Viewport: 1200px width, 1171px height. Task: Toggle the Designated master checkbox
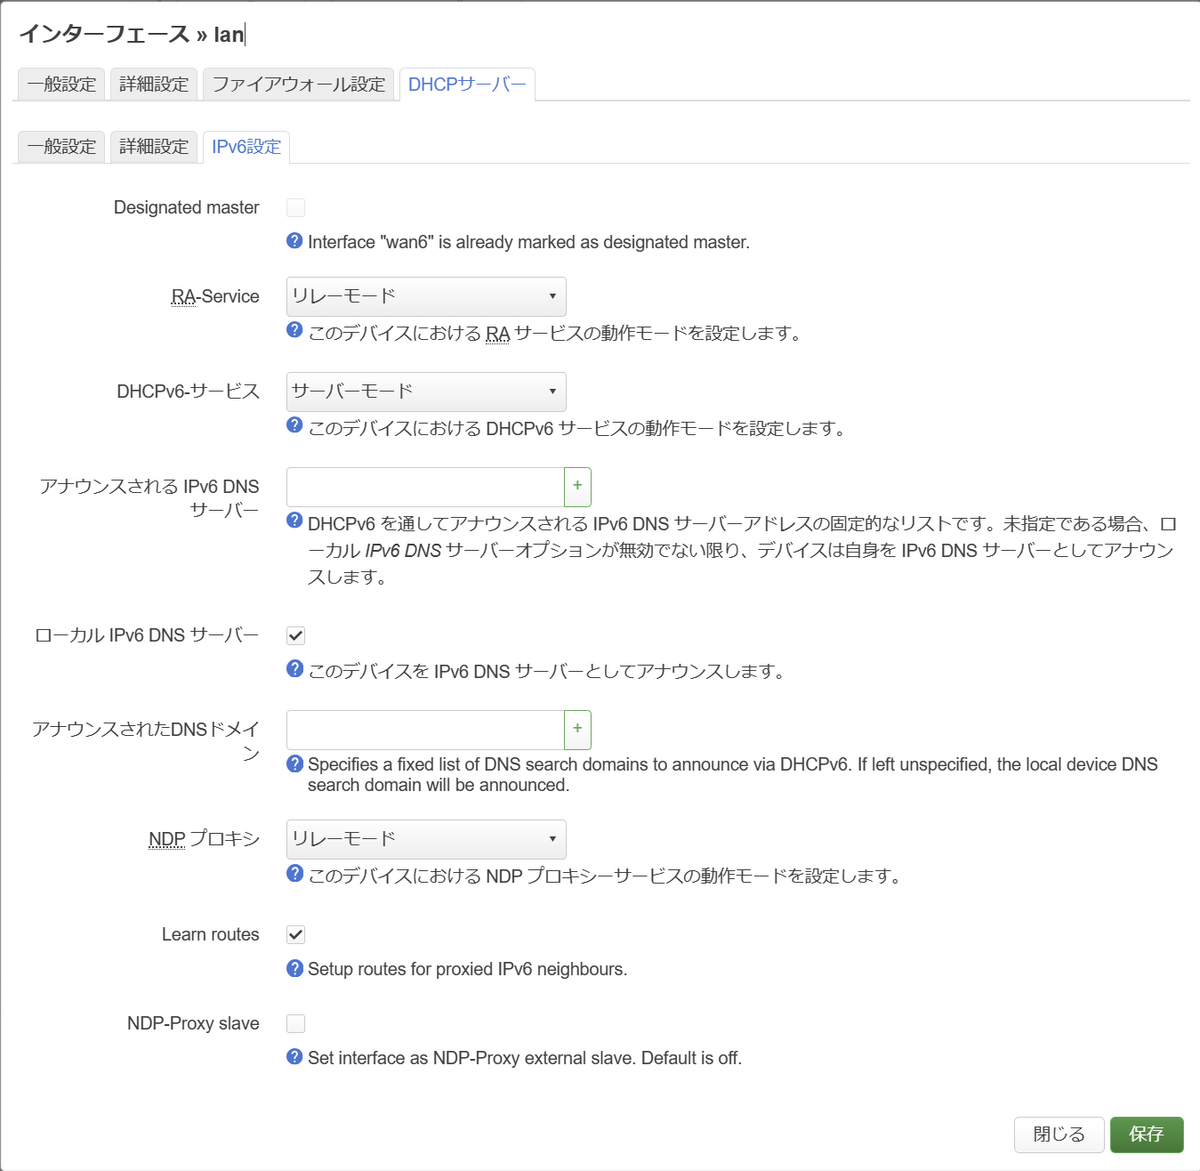coord(295,207)
